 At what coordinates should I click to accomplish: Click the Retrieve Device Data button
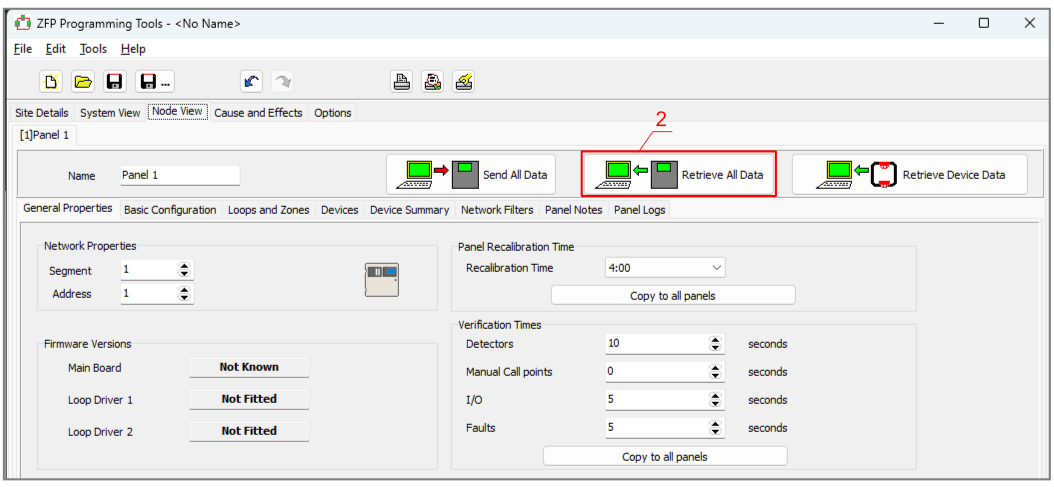tap(909, 175)
